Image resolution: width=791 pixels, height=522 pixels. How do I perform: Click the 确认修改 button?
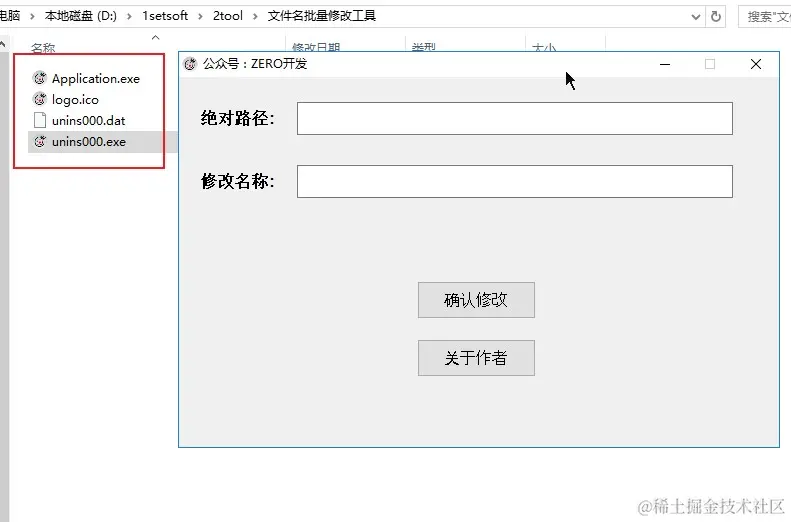pyautogui.click(x=476, y=300)
